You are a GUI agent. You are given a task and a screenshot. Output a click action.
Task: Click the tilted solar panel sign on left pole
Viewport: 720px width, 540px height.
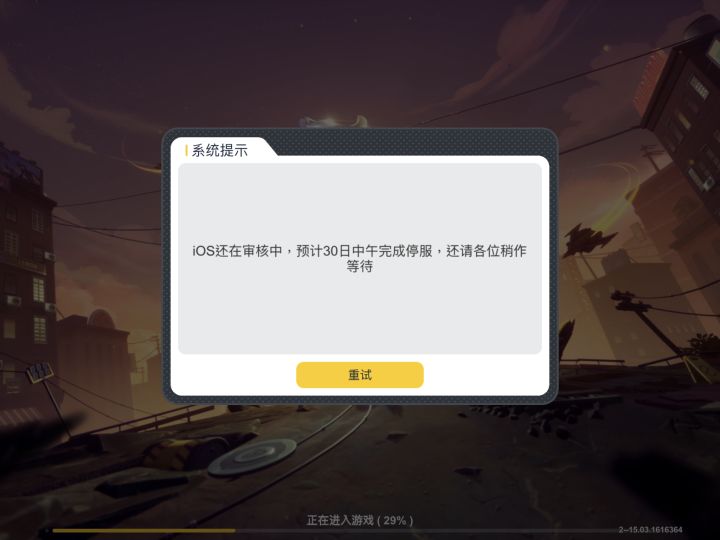(40, 371)
